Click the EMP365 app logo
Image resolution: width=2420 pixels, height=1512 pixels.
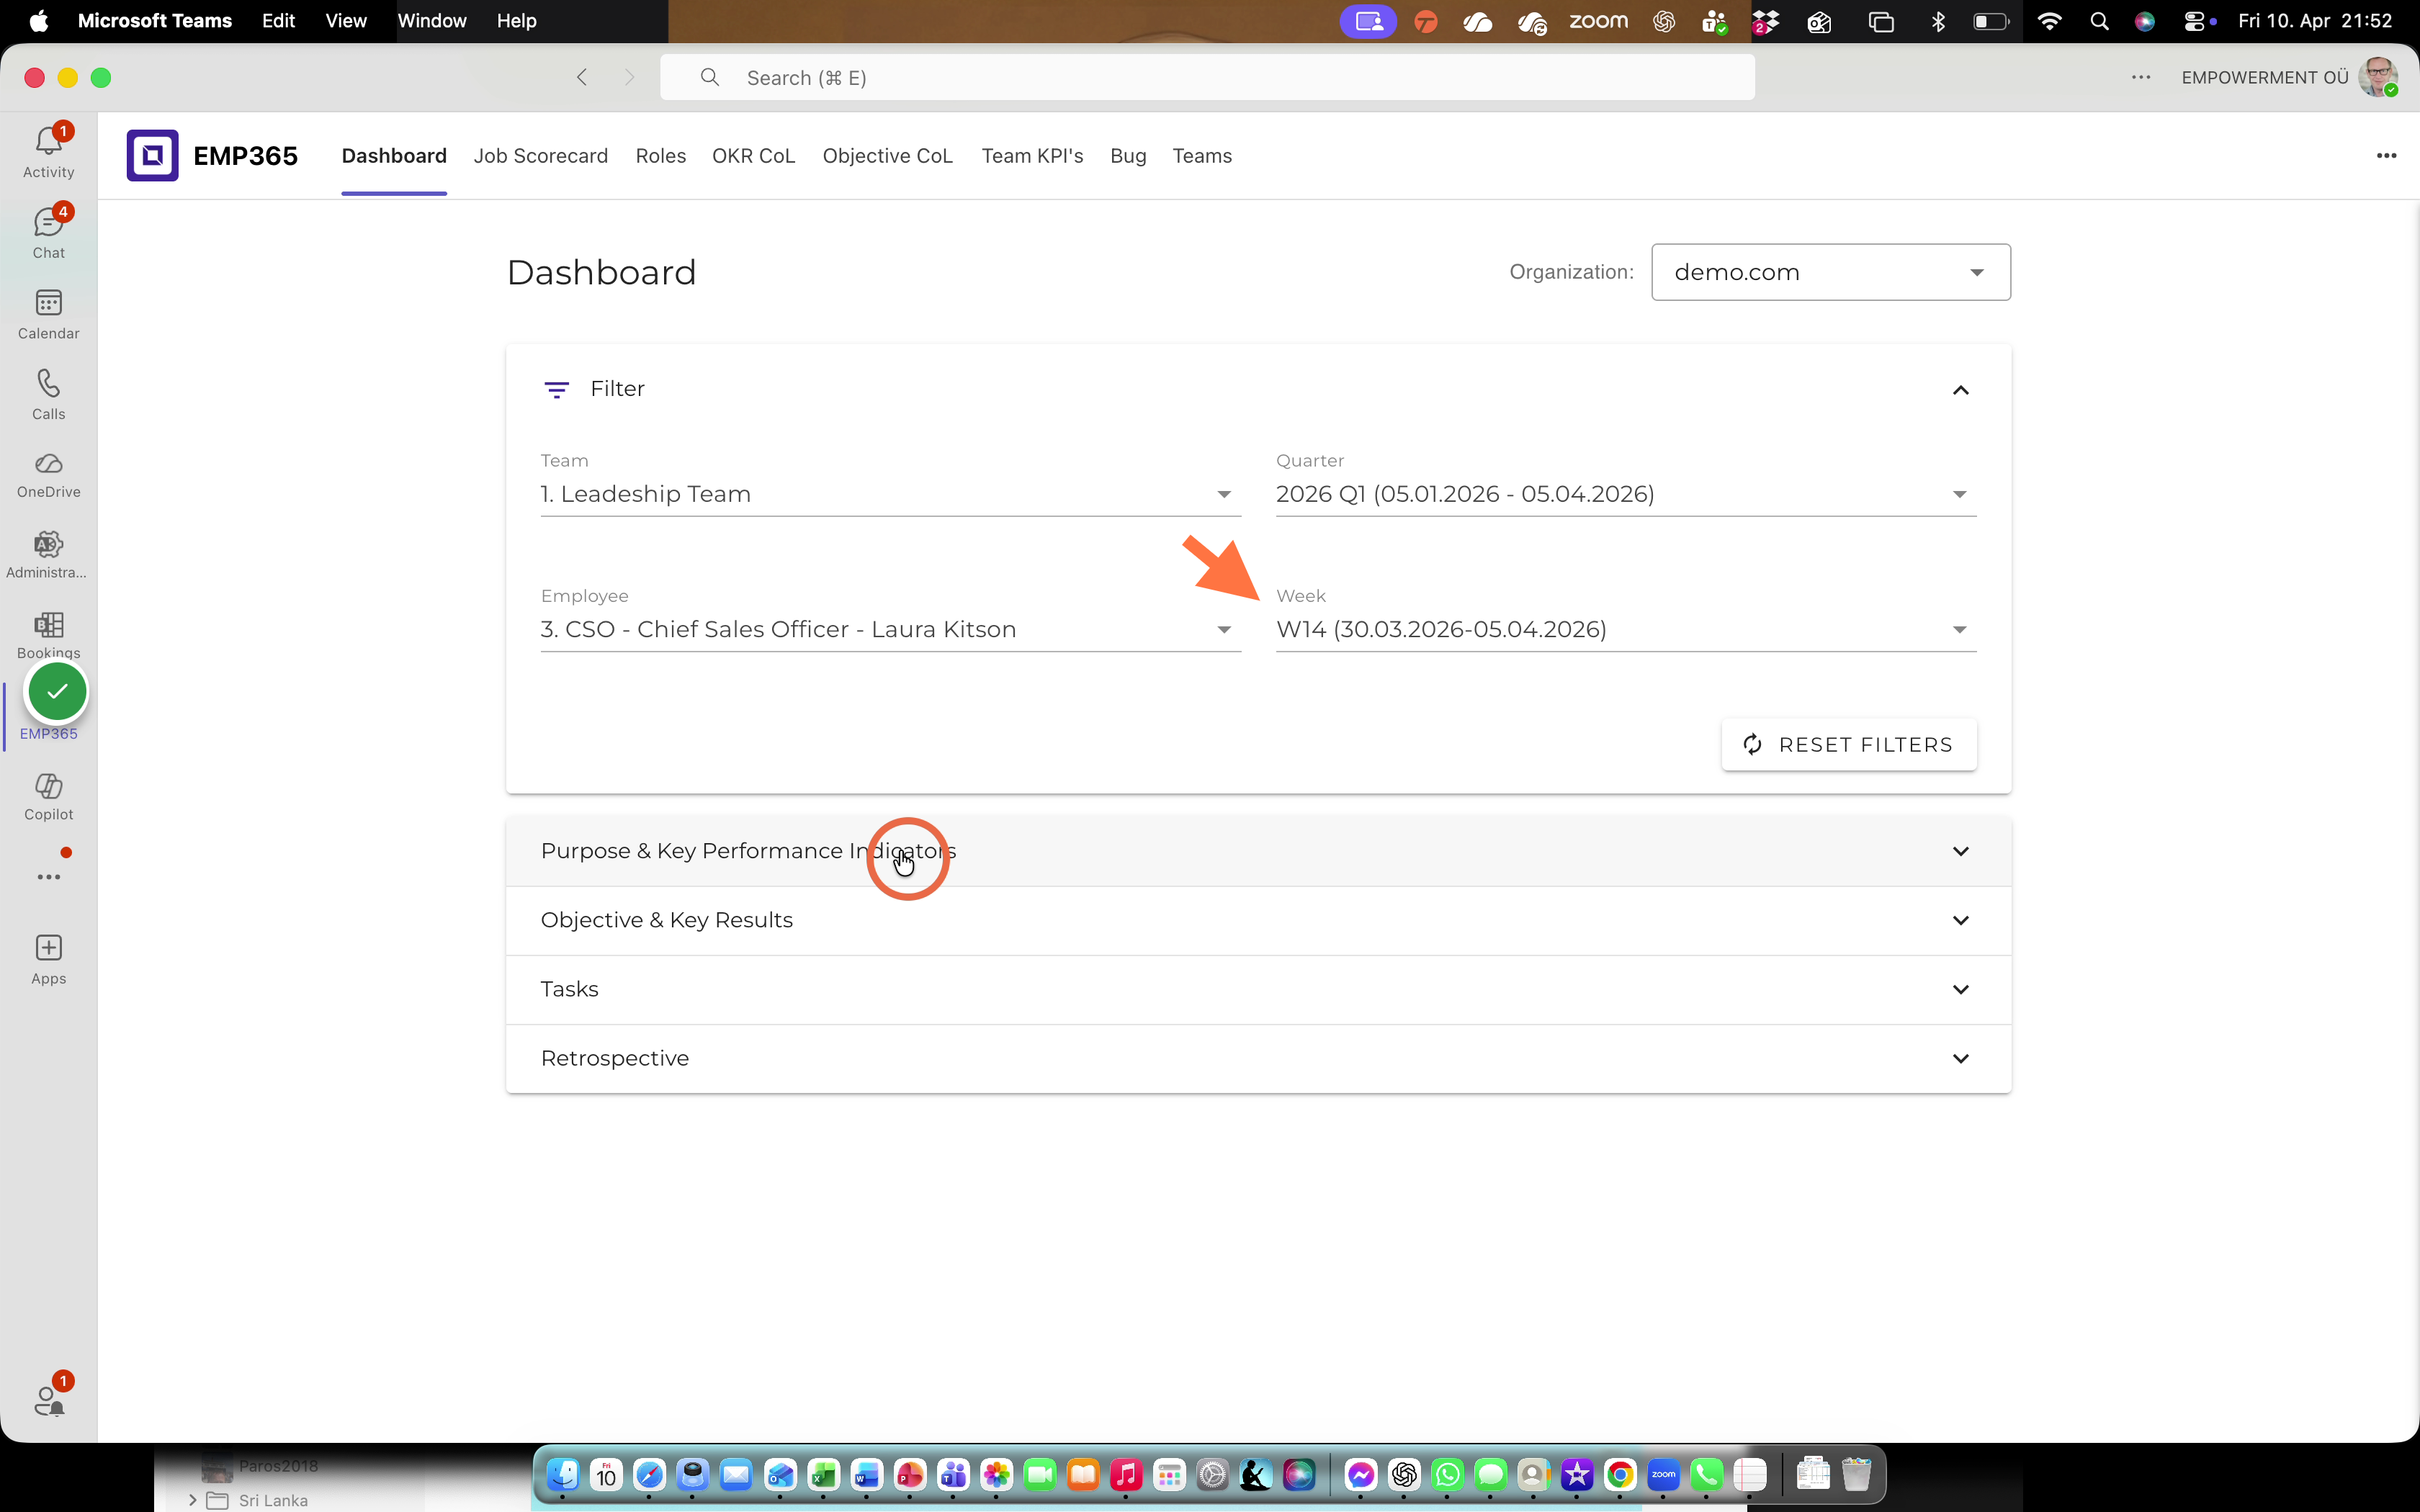152,155
